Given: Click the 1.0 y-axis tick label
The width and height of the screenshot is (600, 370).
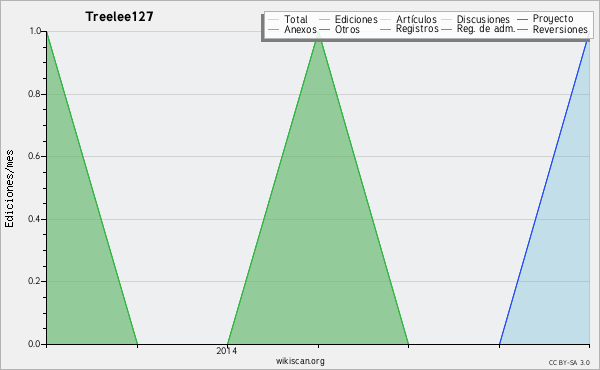Looking at the screenshot, I should click(35, 31).
